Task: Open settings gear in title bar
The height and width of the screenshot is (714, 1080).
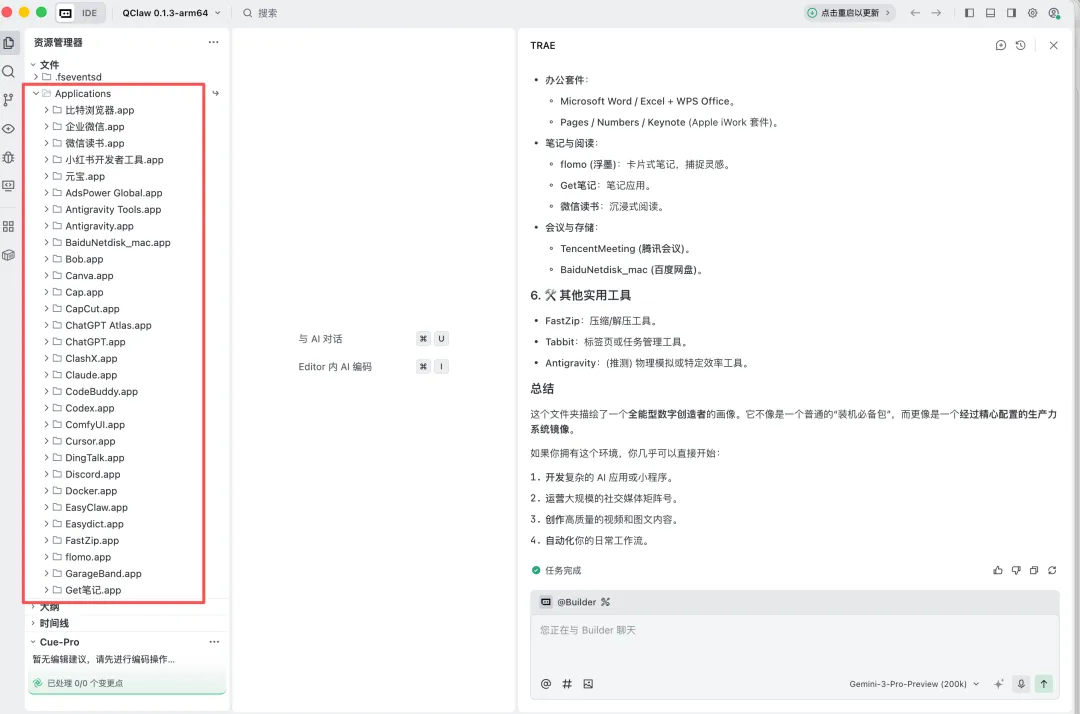Action: pos(1032,13)
